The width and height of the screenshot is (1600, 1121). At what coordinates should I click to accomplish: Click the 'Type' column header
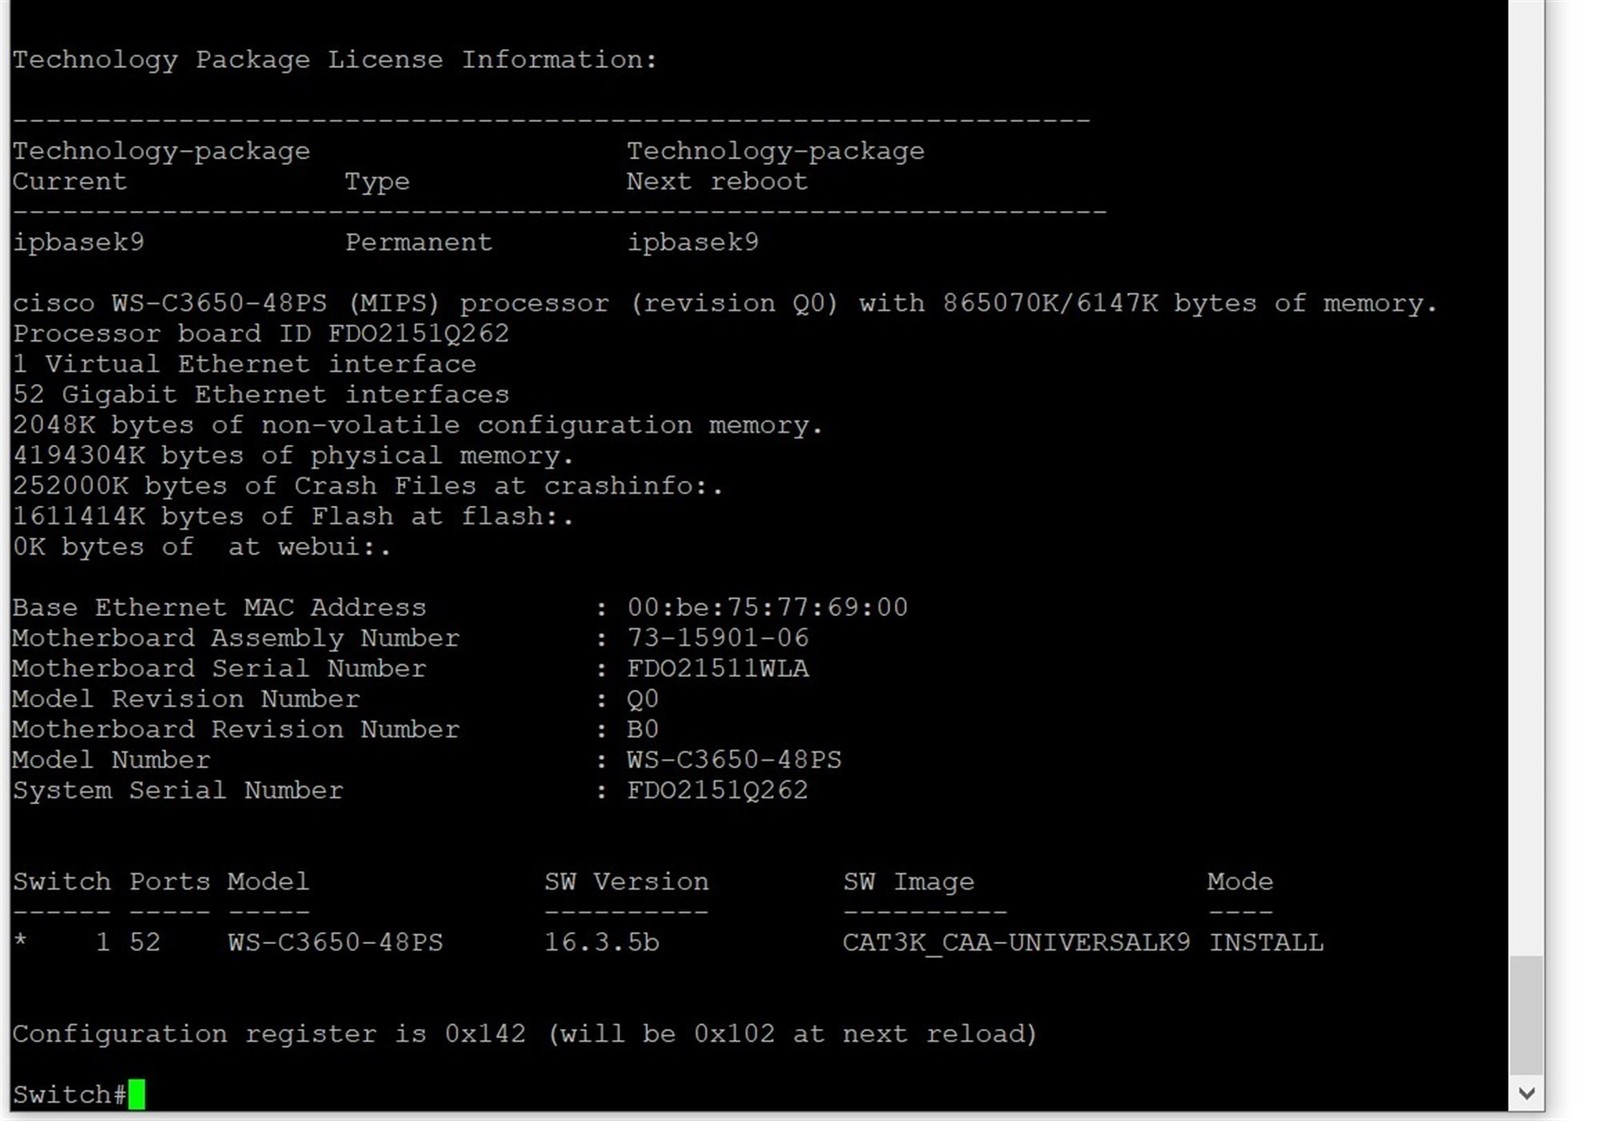(x=377, y=182)
